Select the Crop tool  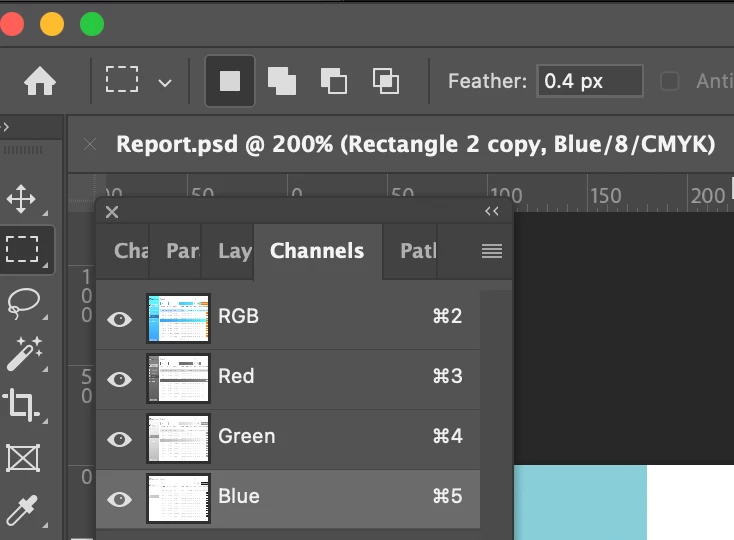coord(21,404)
